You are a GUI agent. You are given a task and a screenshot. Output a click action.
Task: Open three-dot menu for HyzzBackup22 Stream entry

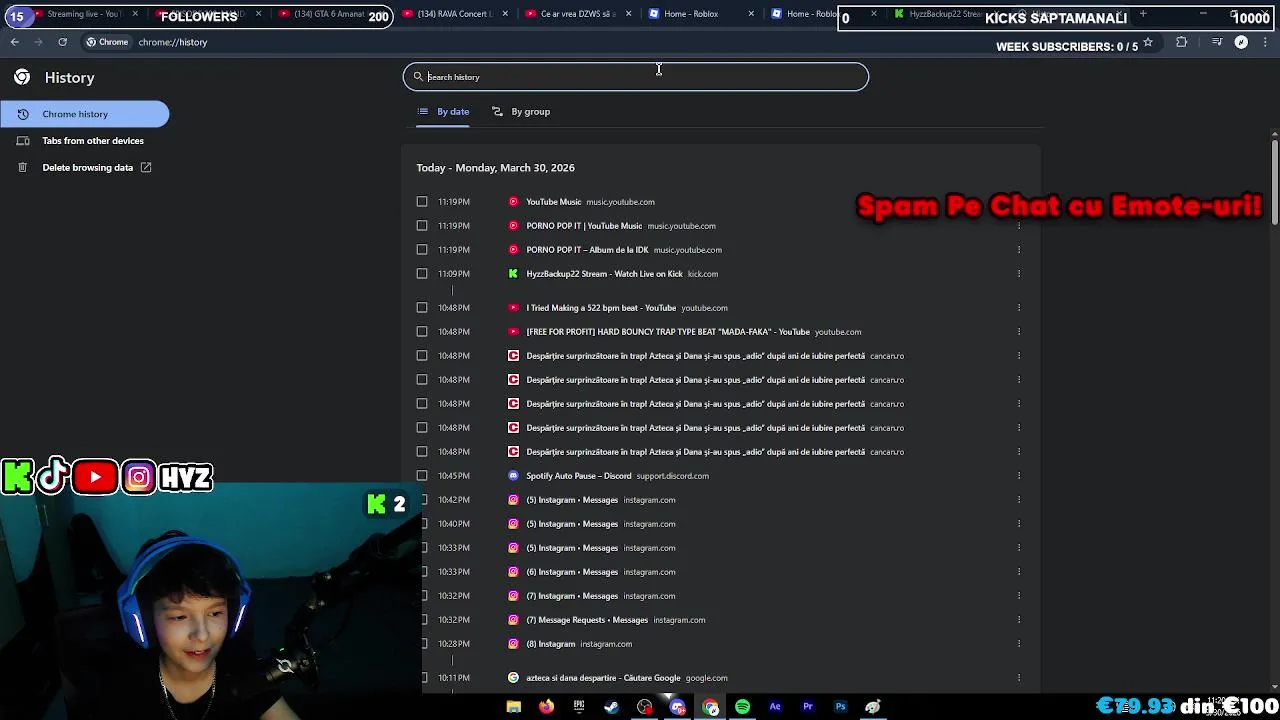click(1018, 274)
